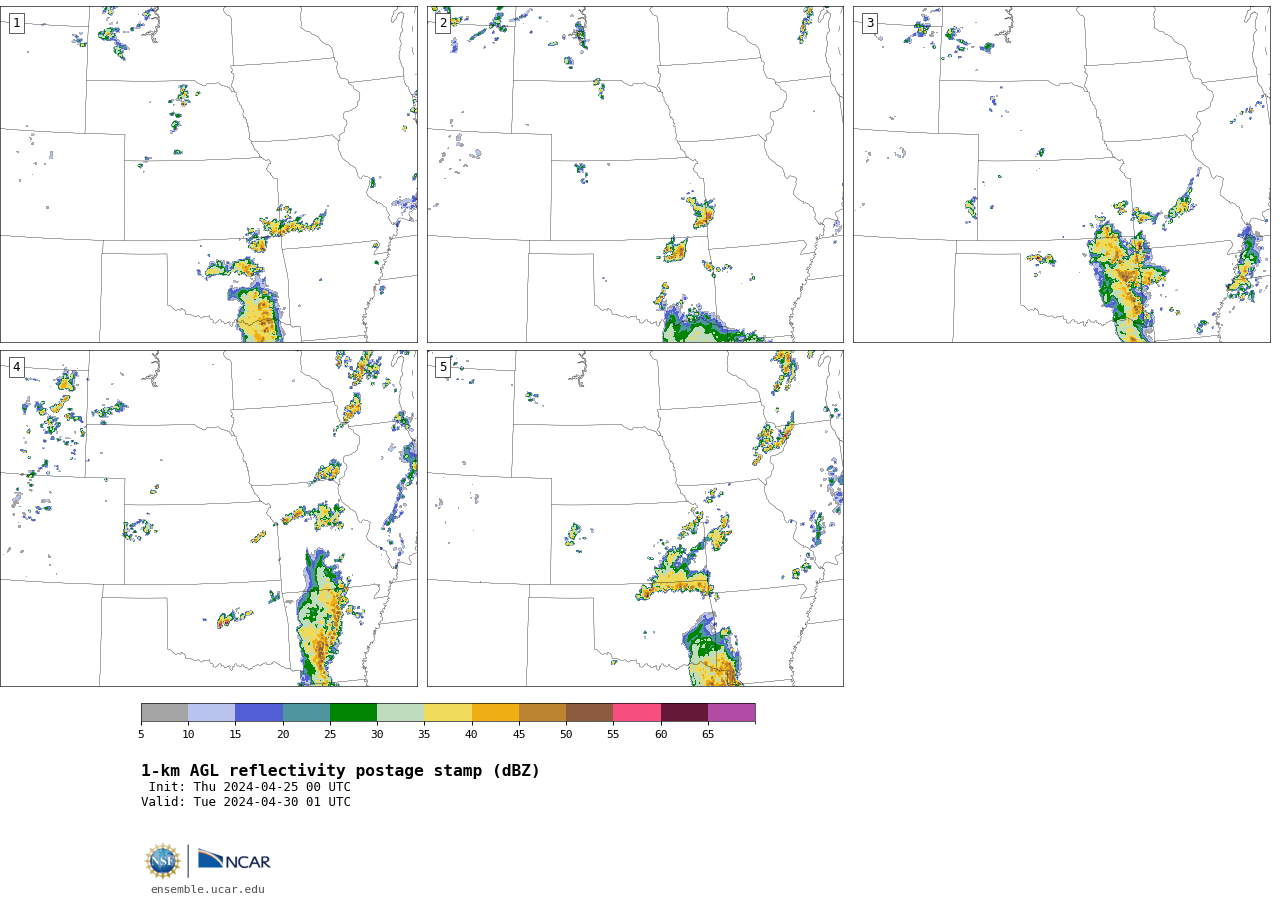Click the colorbar tick label 35
The image size is (1280, 901).
pyautogui.click(x=424, y=735)
